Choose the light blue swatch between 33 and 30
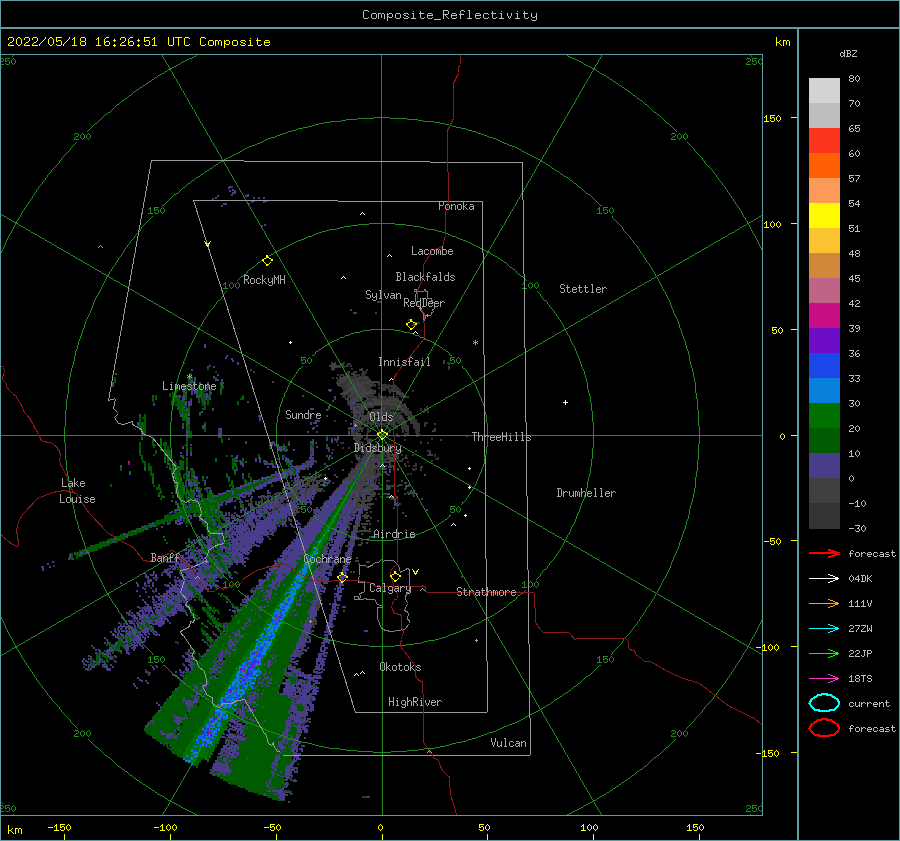This screenshot has height=841, width=900. 824,391
